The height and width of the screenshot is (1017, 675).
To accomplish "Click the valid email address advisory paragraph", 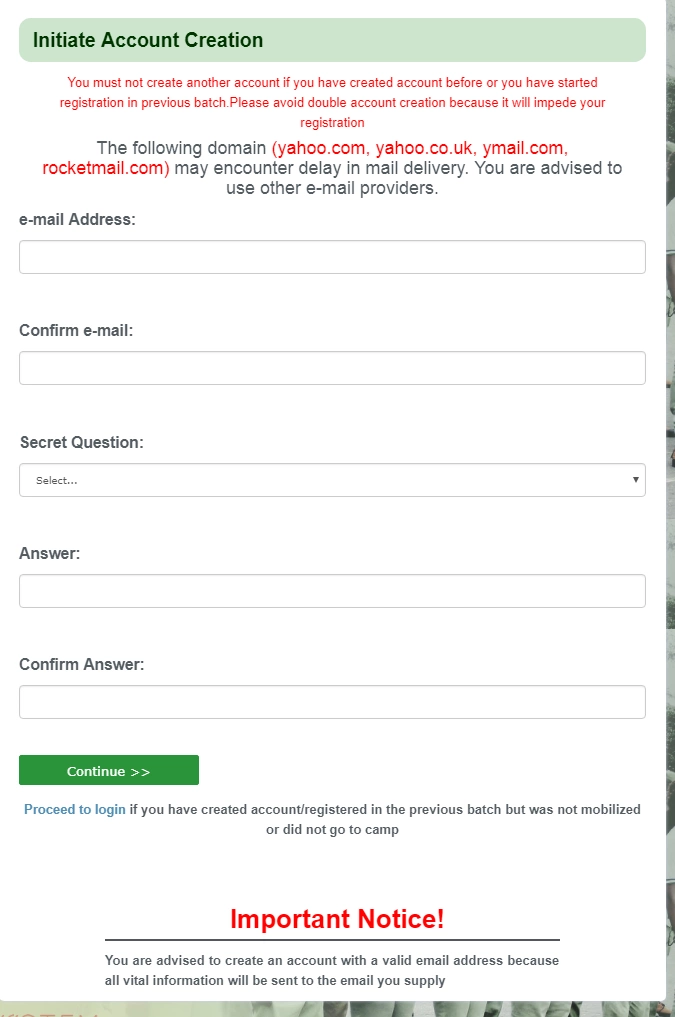I will click(x=332, y=970).
